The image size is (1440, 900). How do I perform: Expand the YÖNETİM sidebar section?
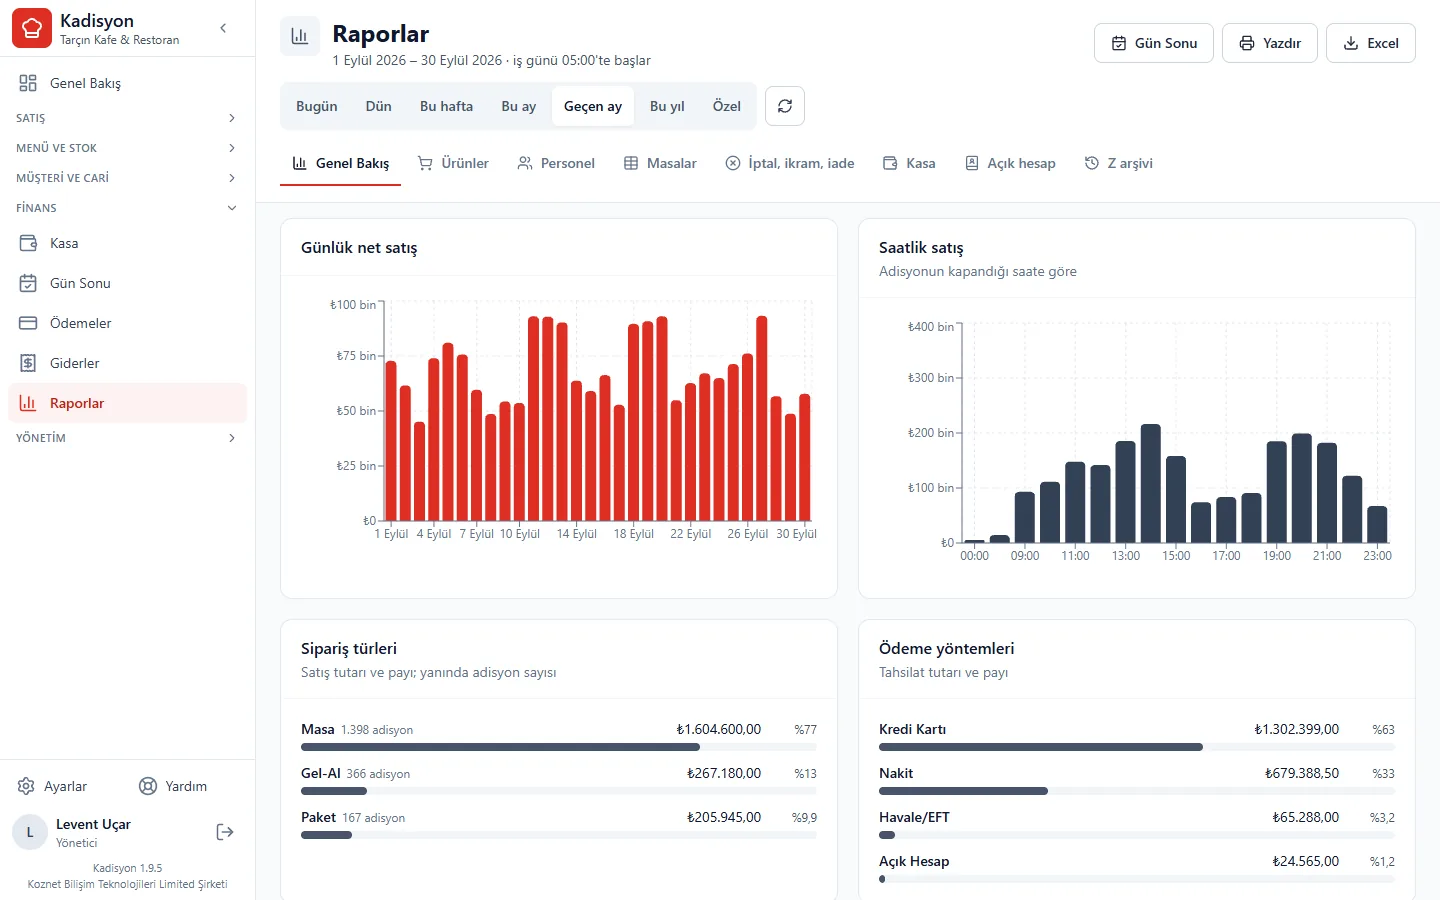pyautogui.click(x=127, y=438)
